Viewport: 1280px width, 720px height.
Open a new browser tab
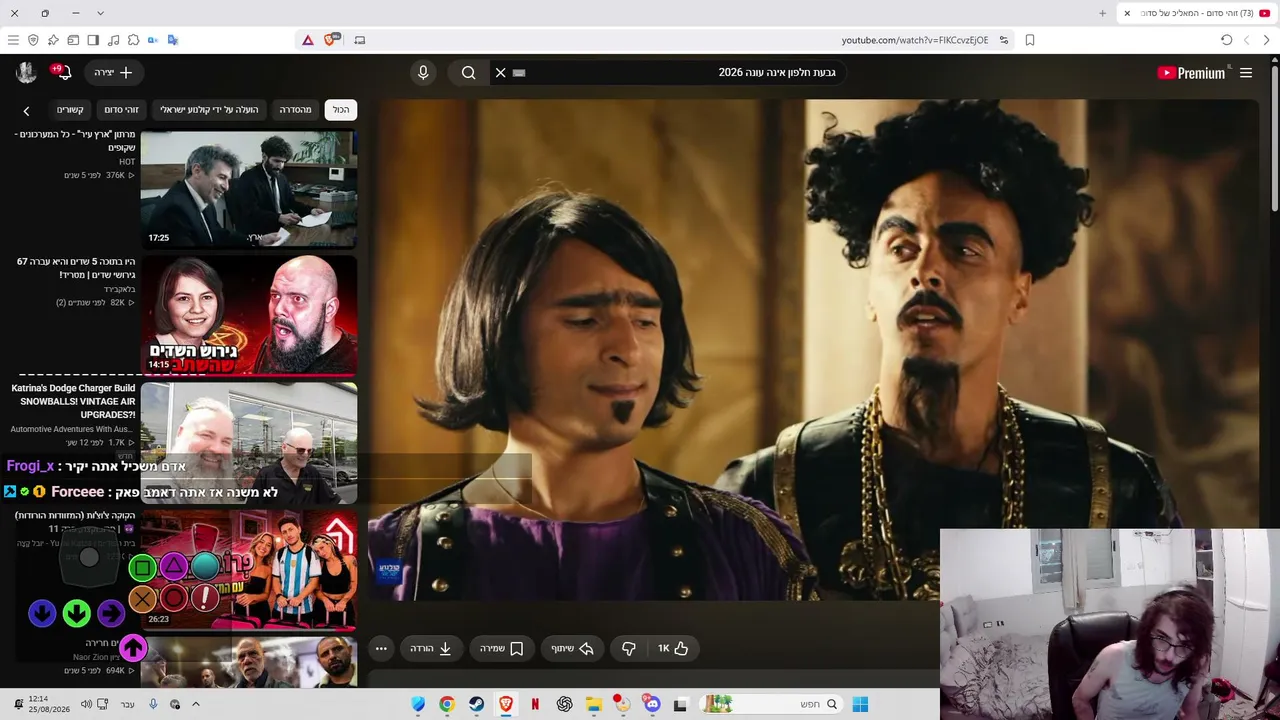point(1102,13)
